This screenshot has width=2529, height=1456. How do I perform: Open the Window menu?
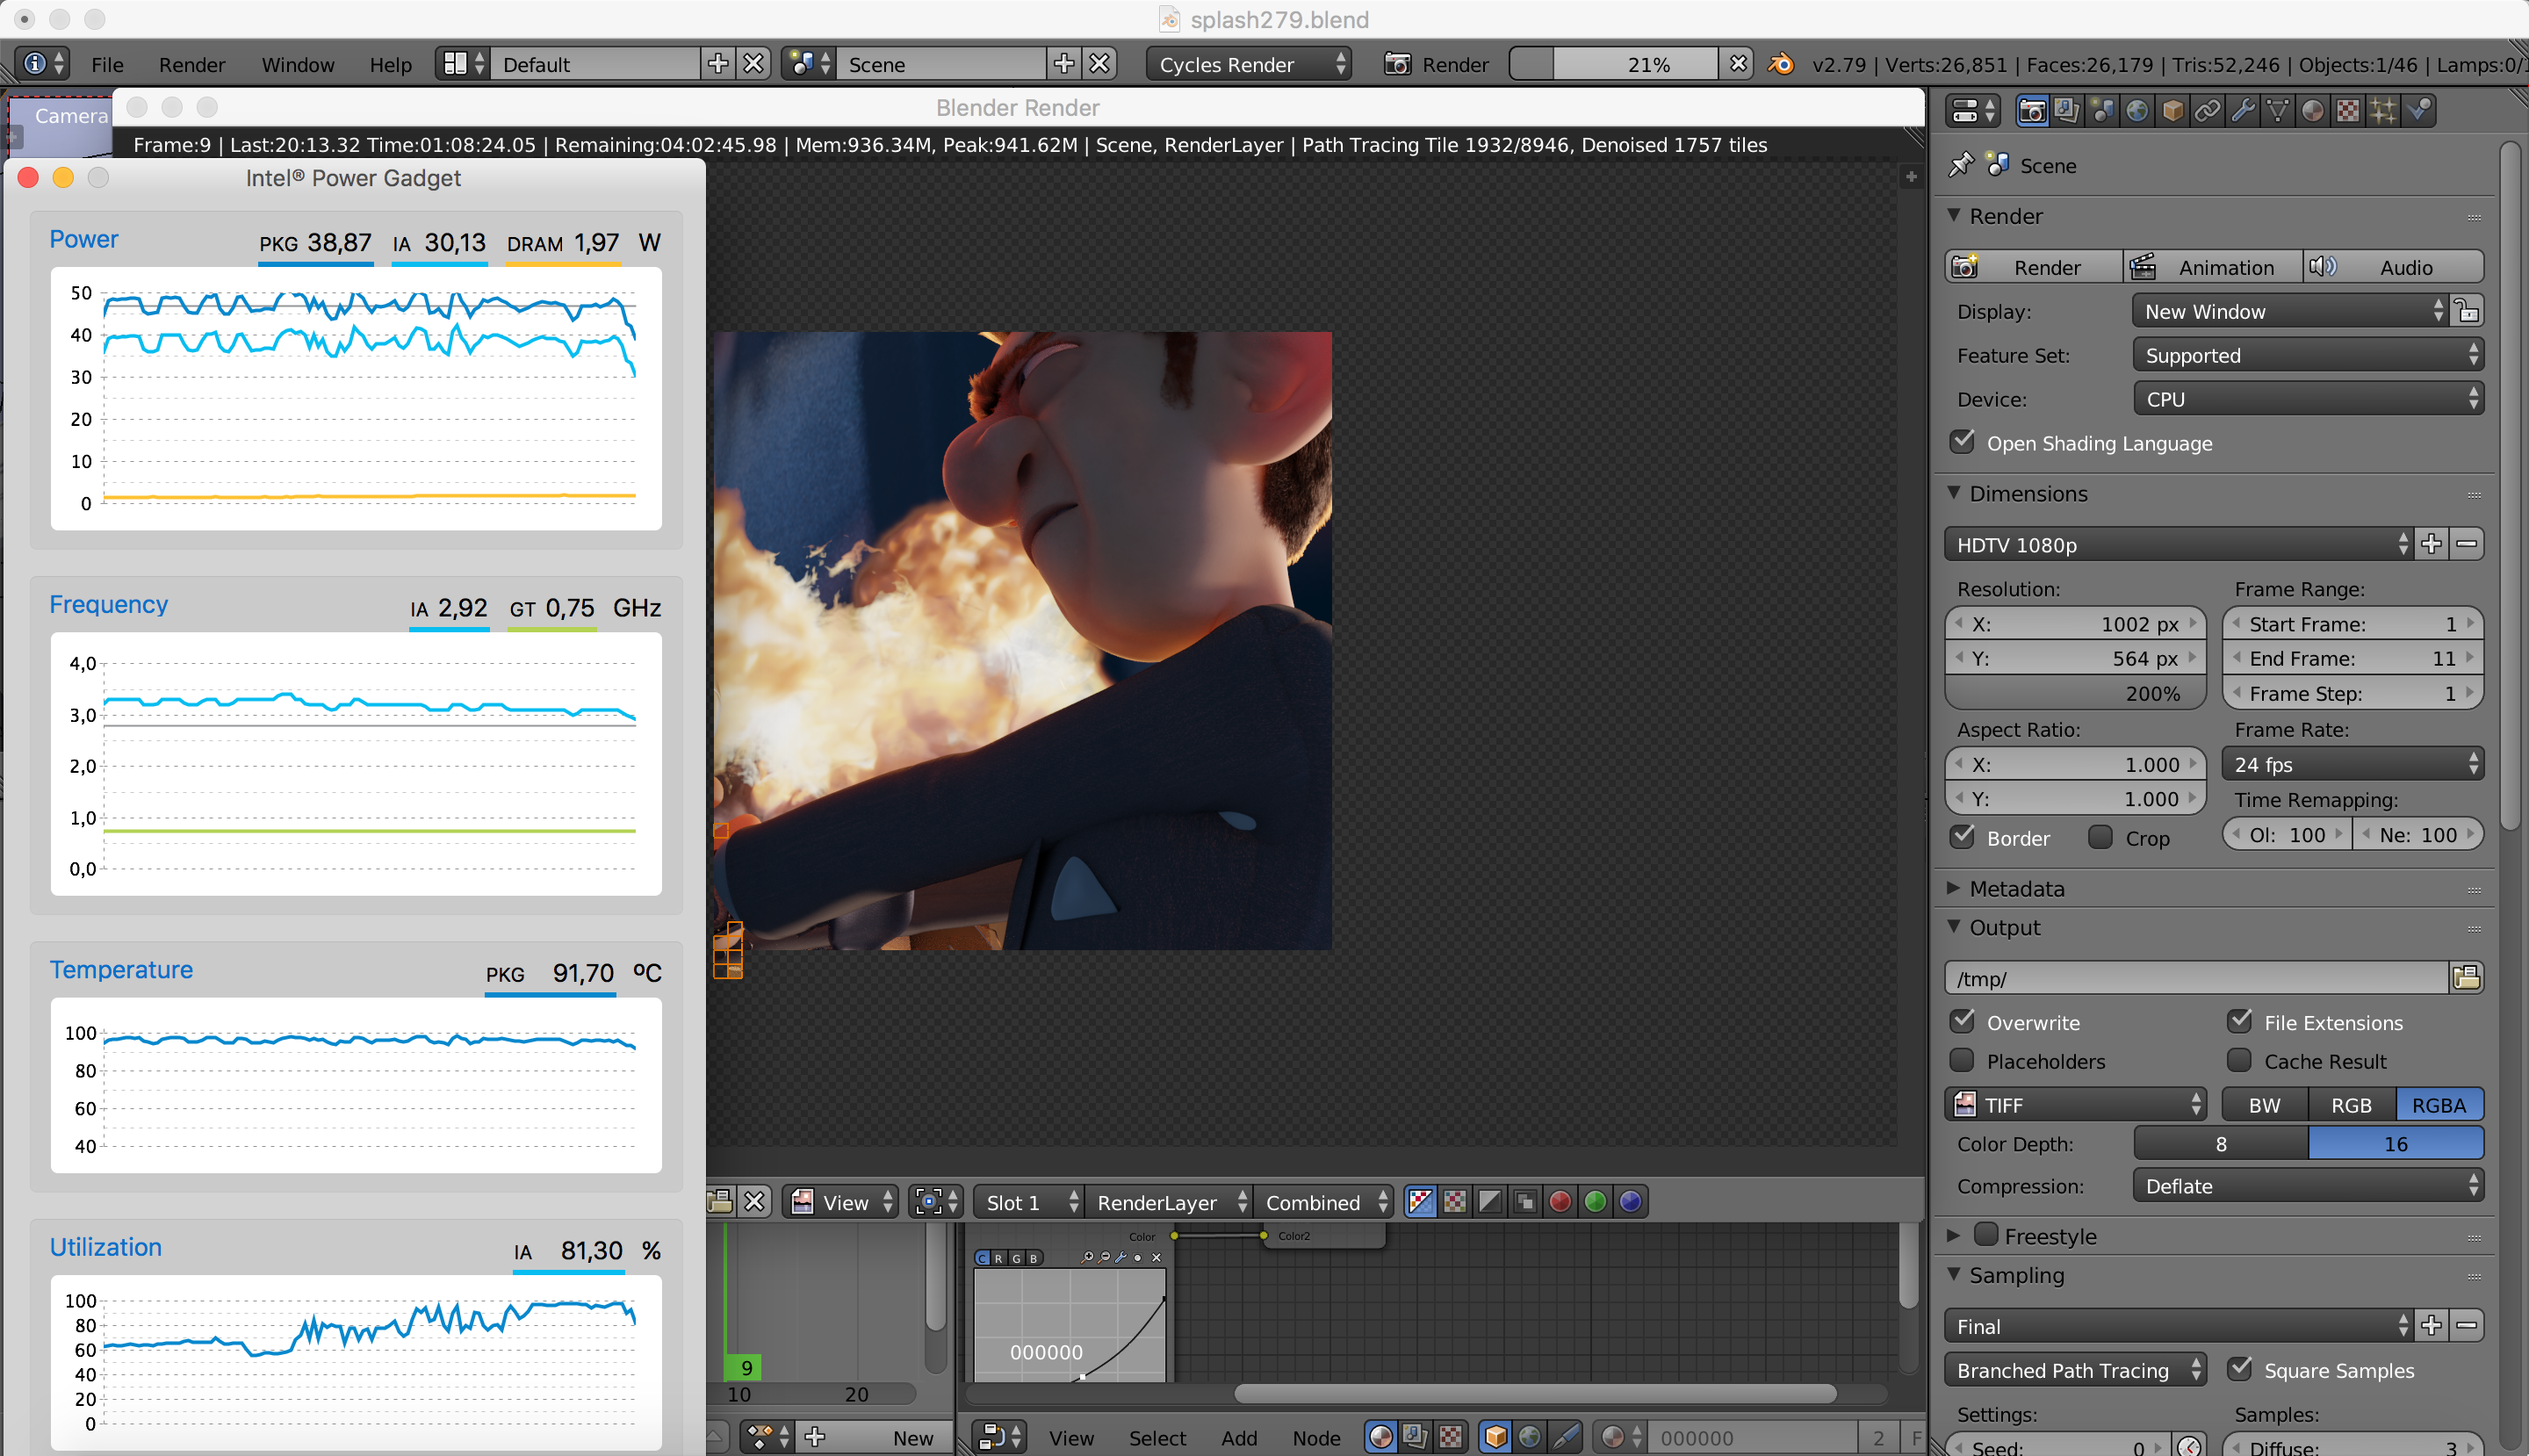[298, 64]
